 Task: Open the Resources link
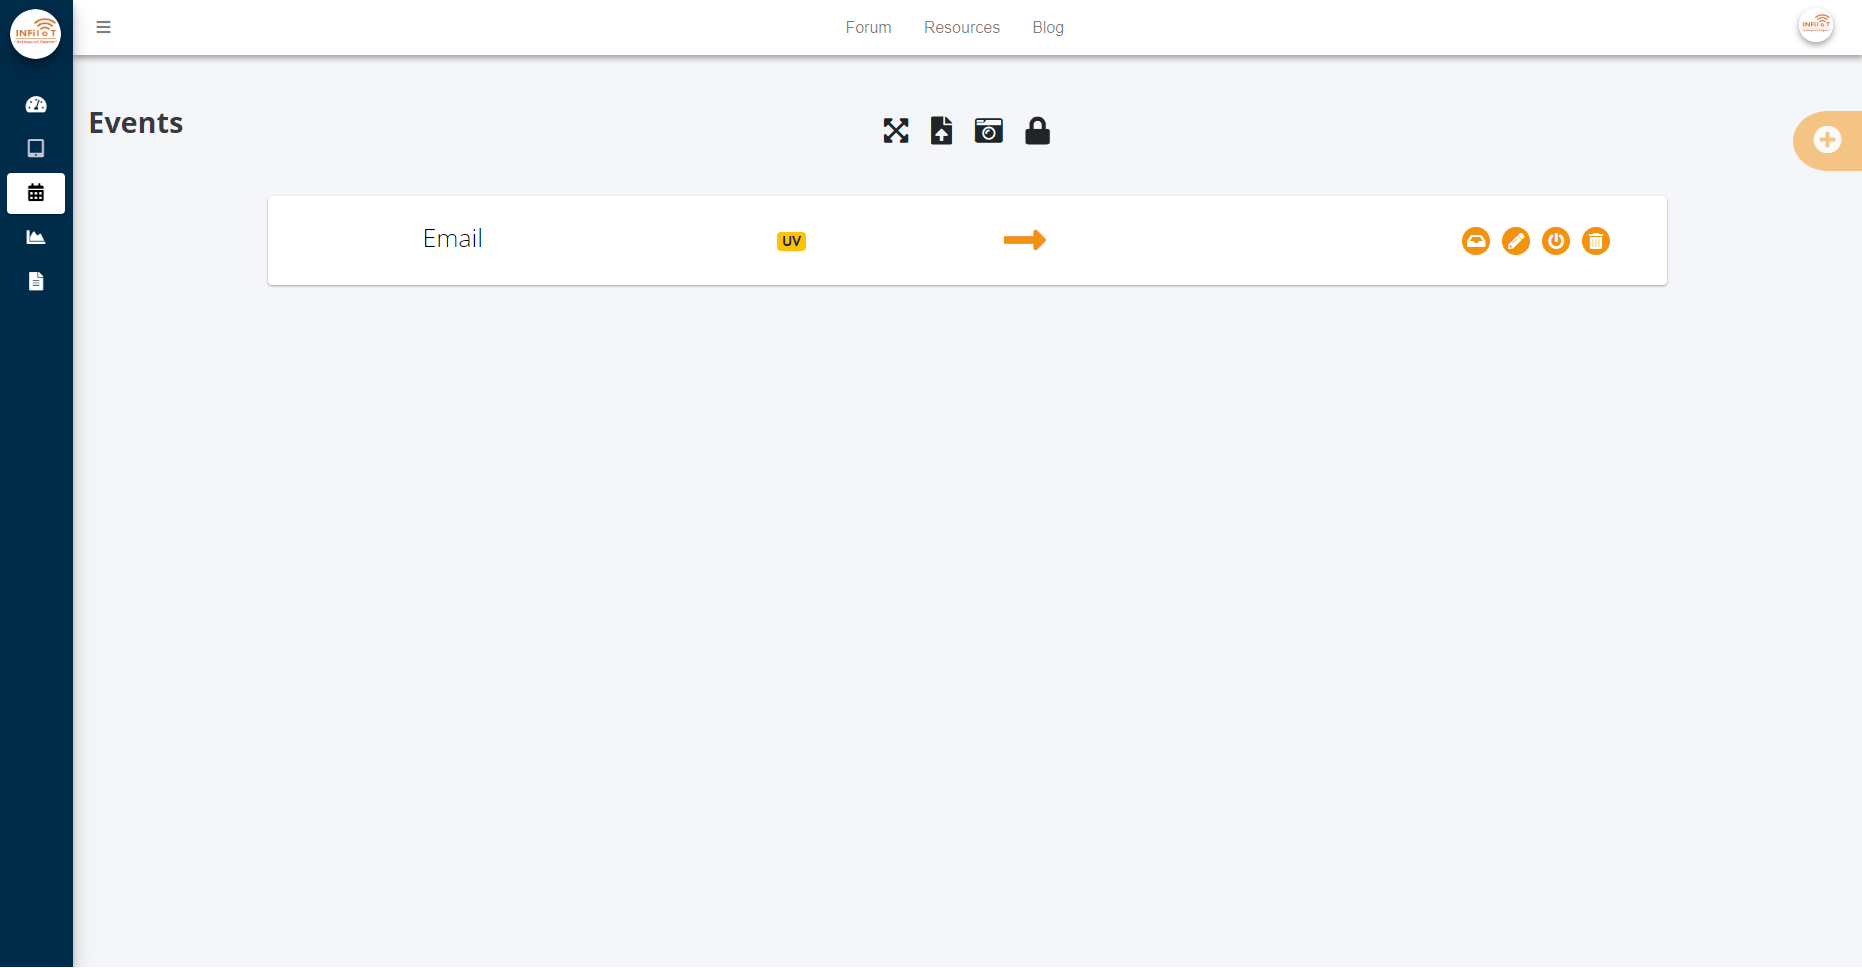(x=962, y=28)
